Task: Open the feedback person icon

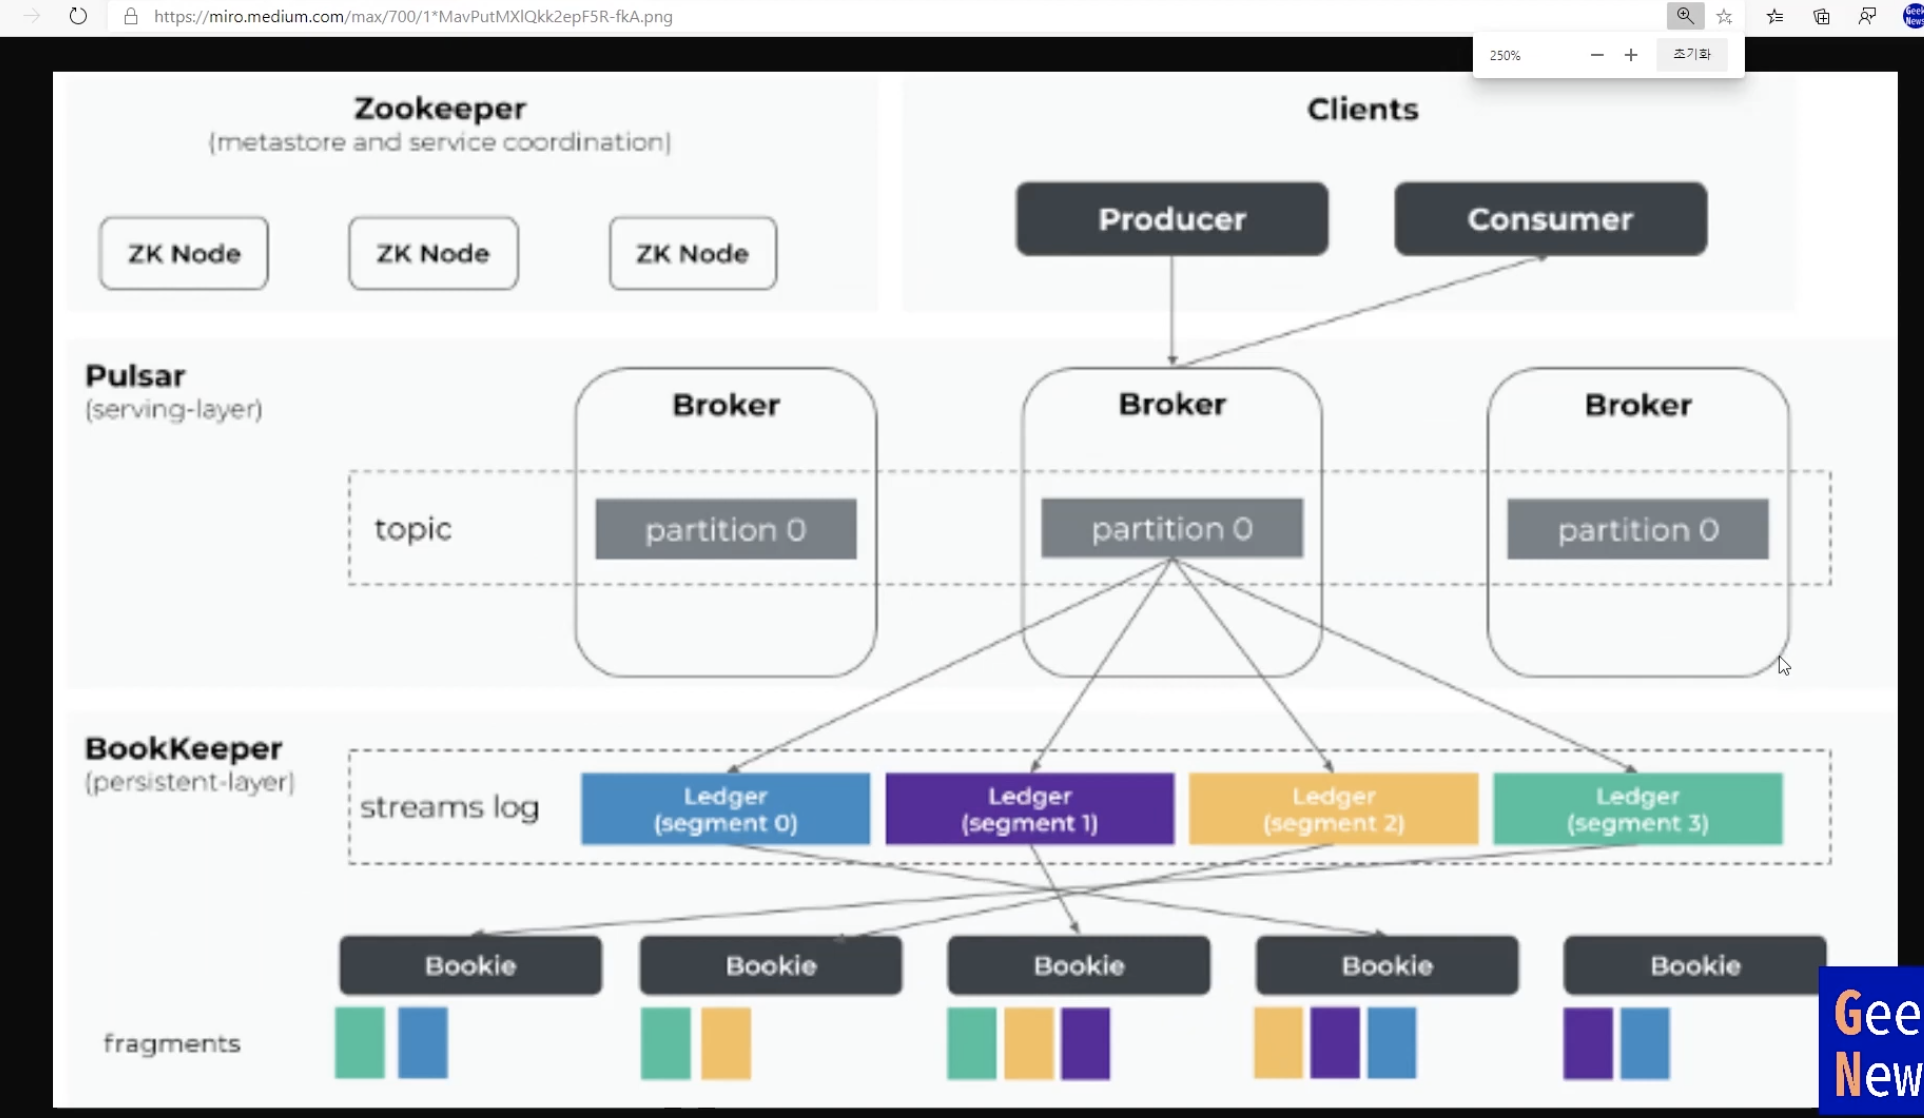Action: 1867,16
